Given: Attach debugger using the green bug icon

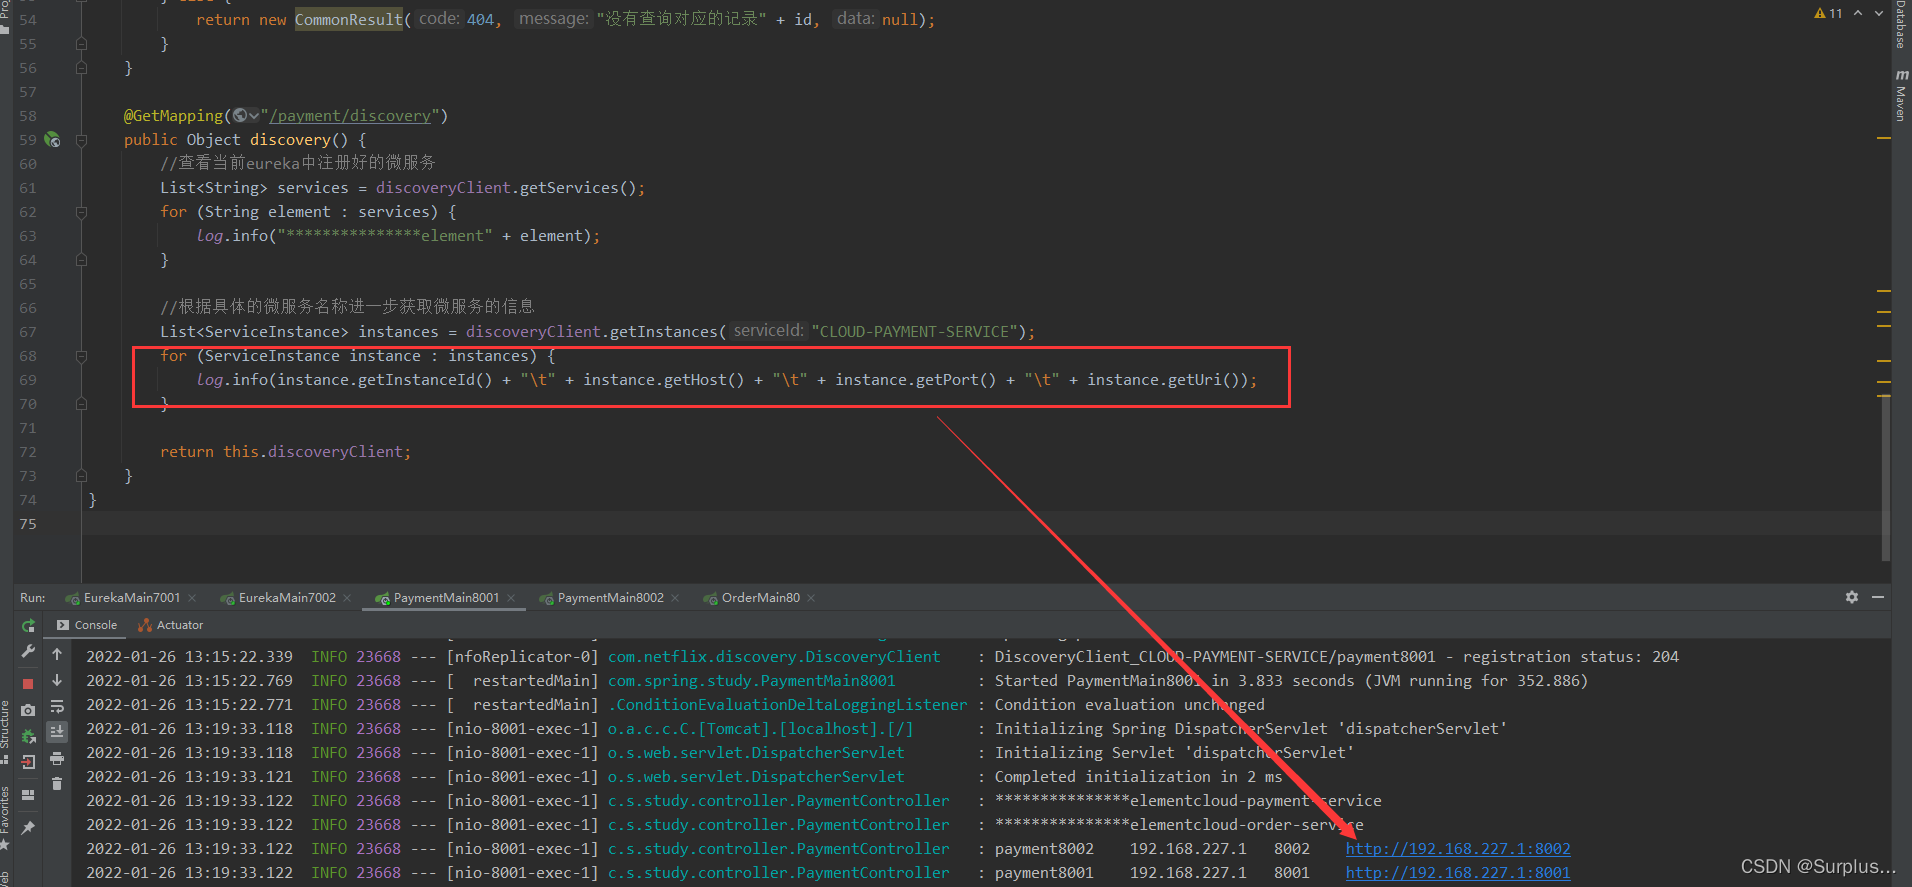Looking at the screenshot, I should pos(28,736).
